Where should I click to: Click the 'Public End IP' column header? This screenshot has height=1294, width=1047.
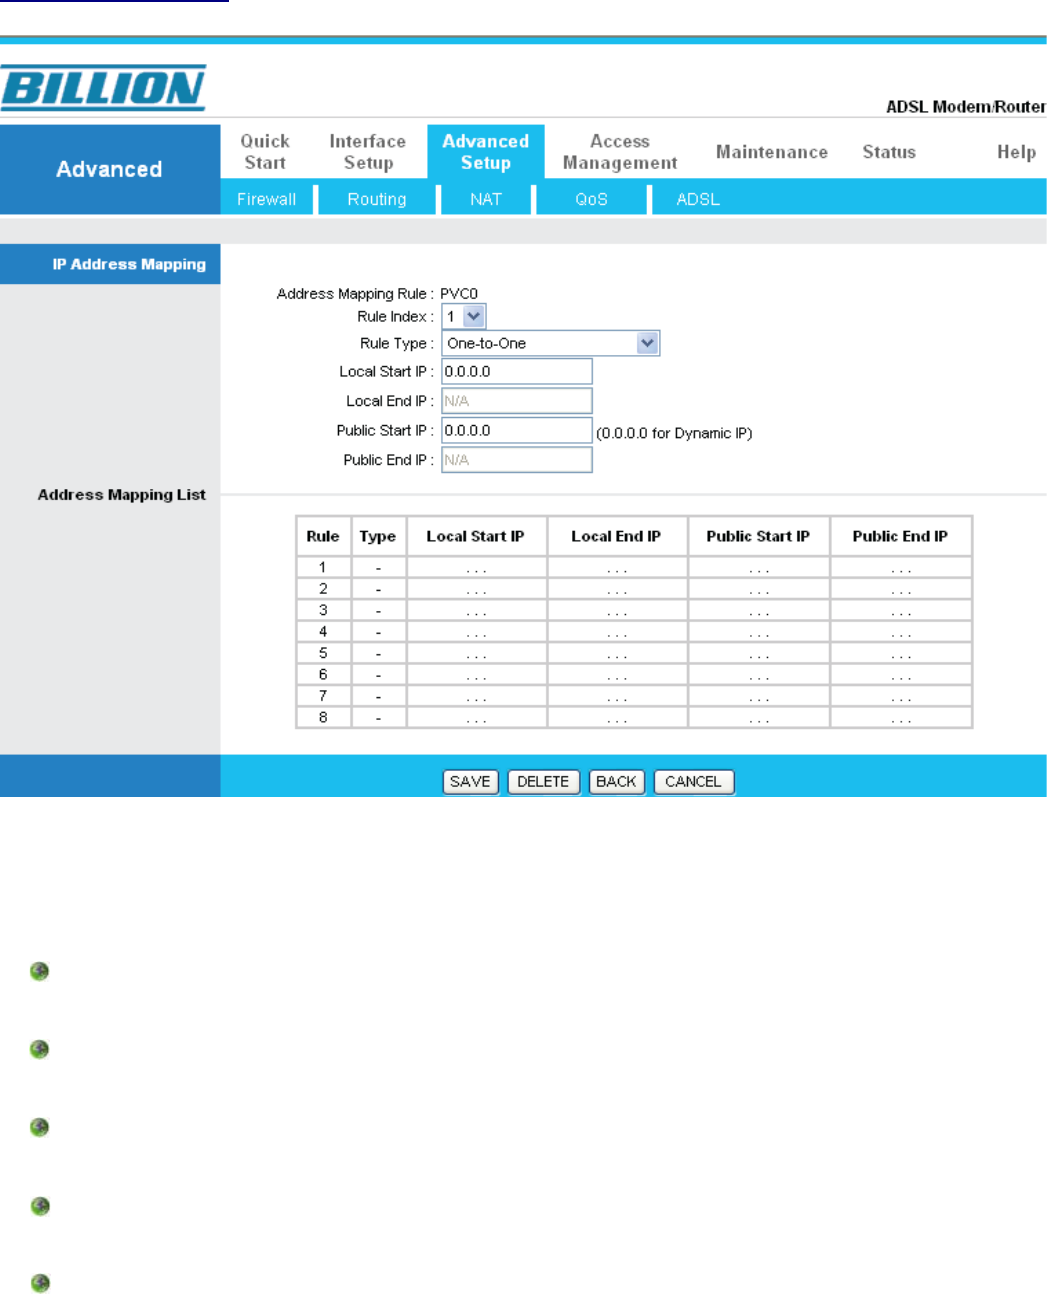click(900, 536)
